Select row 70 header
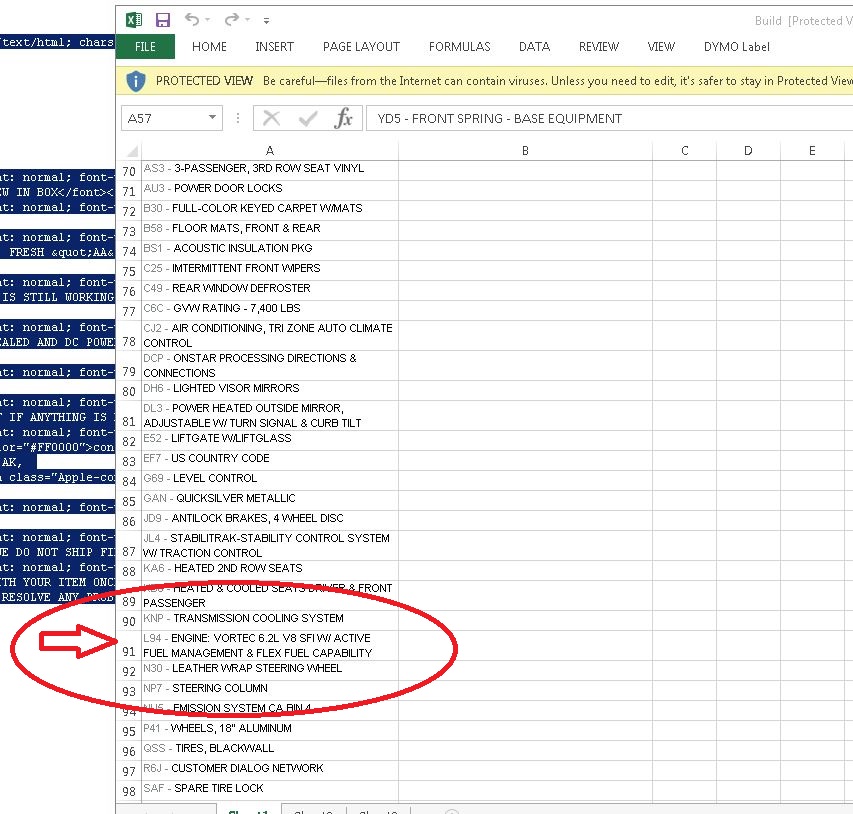 pos(129,171)
